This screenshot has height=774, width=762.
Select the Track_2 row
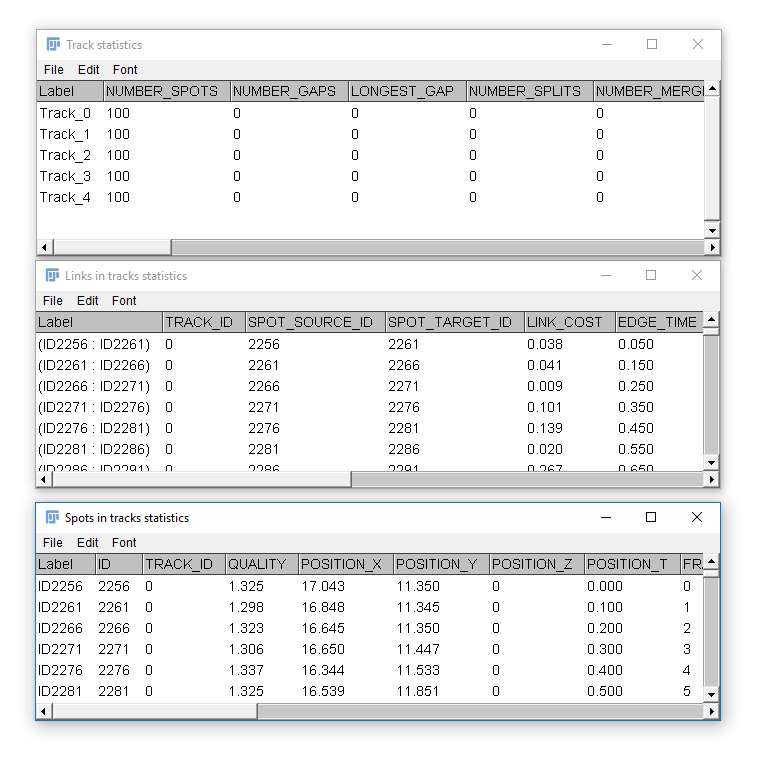click(x=65, y=155)
